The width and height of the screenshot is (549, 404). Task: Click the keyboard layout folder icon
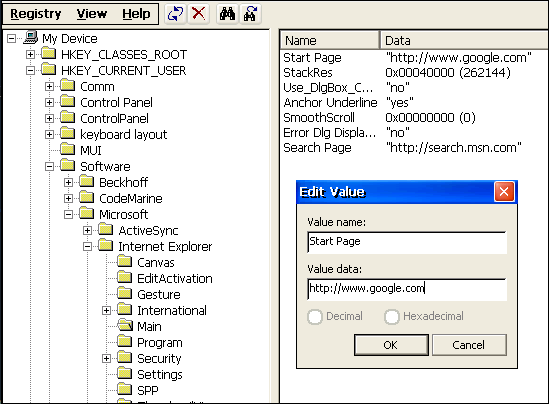click(68, 134)
